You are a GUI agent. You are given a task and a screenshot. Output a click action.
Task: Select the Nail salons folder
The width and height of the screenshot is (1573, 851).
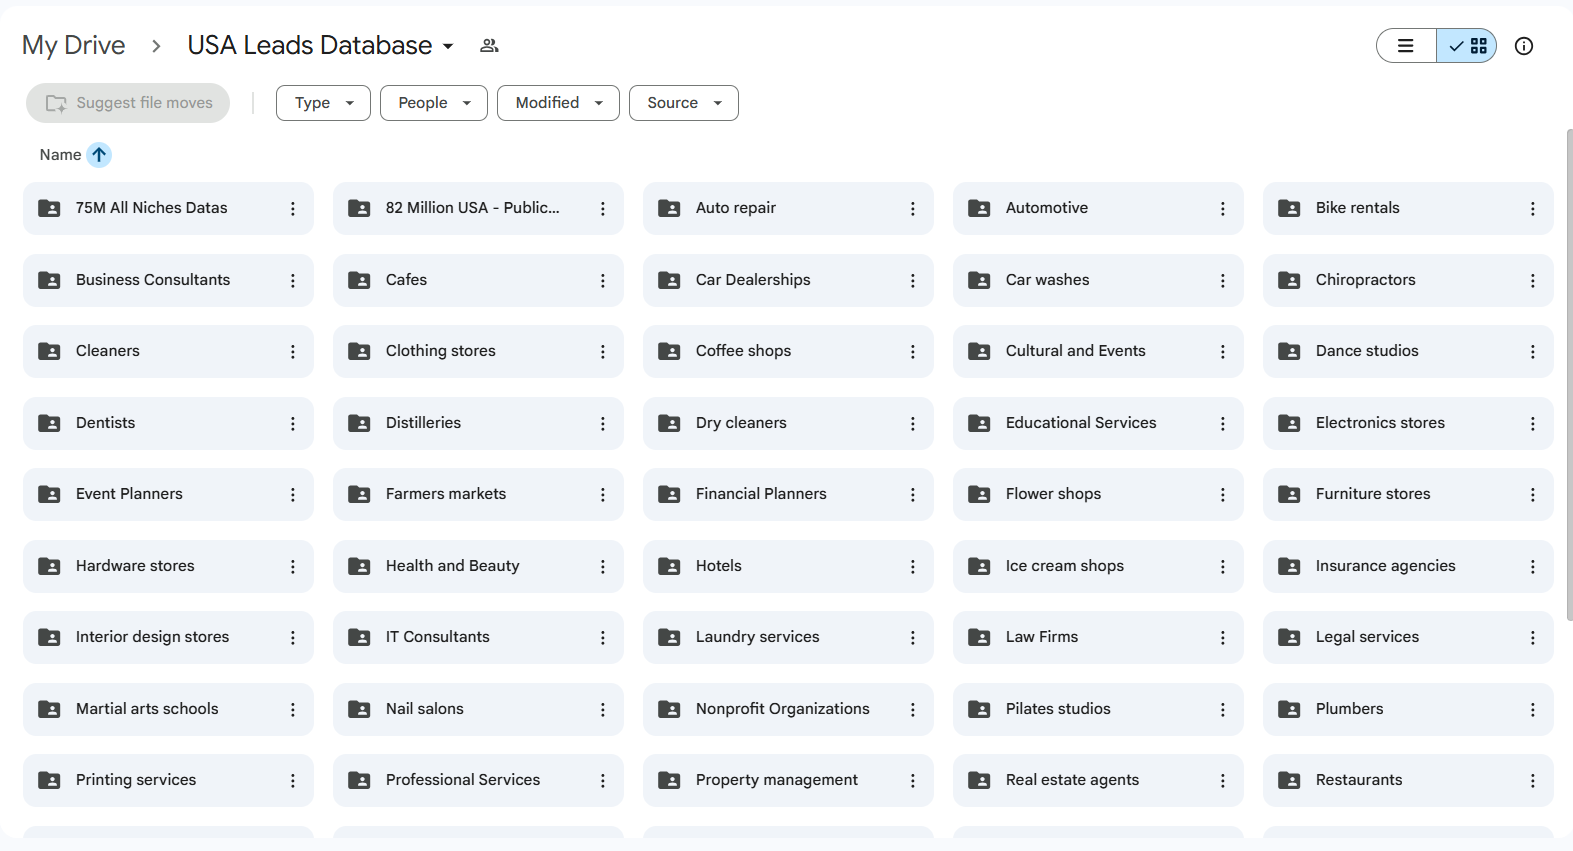[478, 710]
